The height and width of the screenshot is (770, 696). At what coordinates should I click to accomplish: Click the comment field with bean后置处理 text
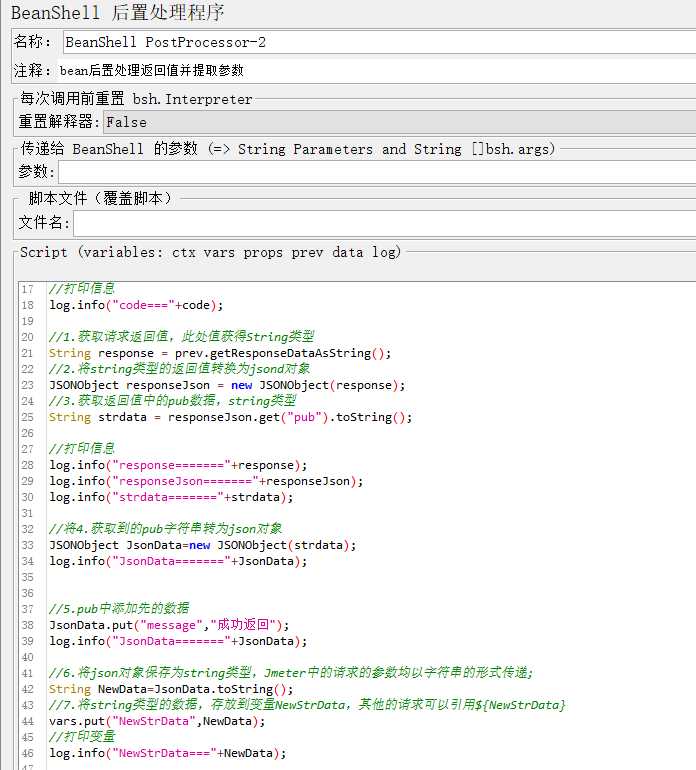(x=377, y=71)
